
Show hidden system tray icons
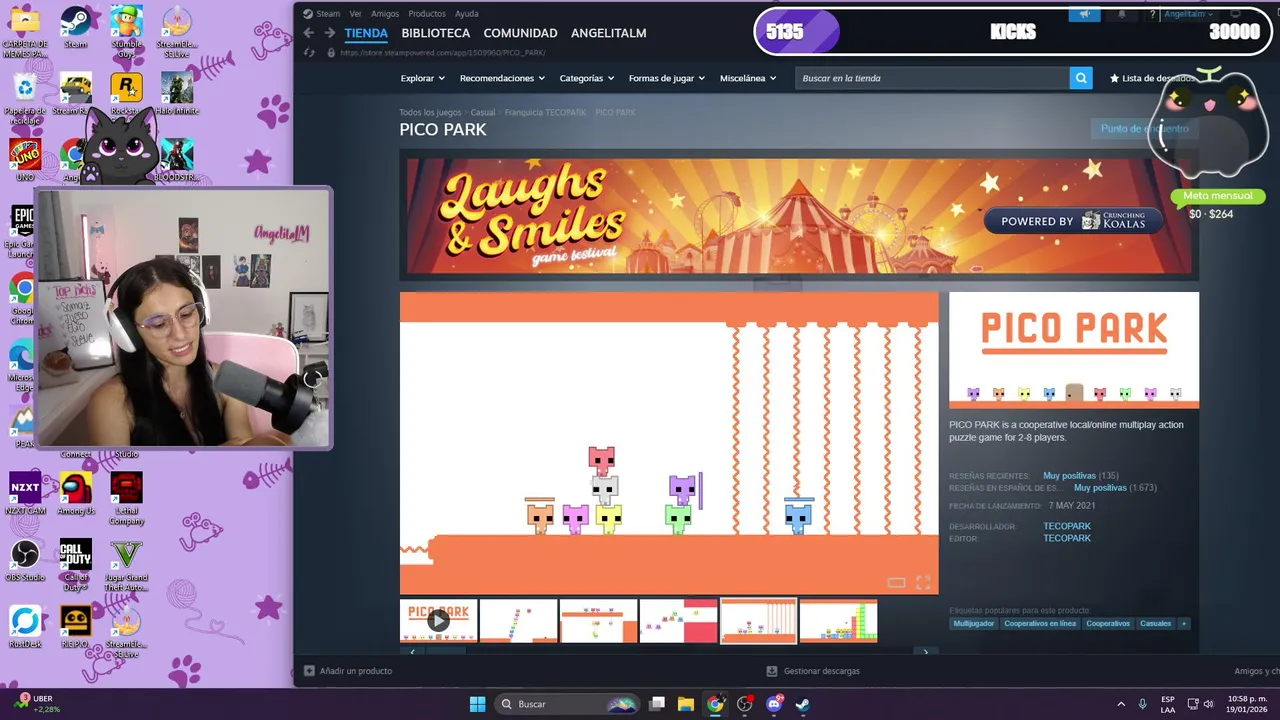tap(1120, 704)
